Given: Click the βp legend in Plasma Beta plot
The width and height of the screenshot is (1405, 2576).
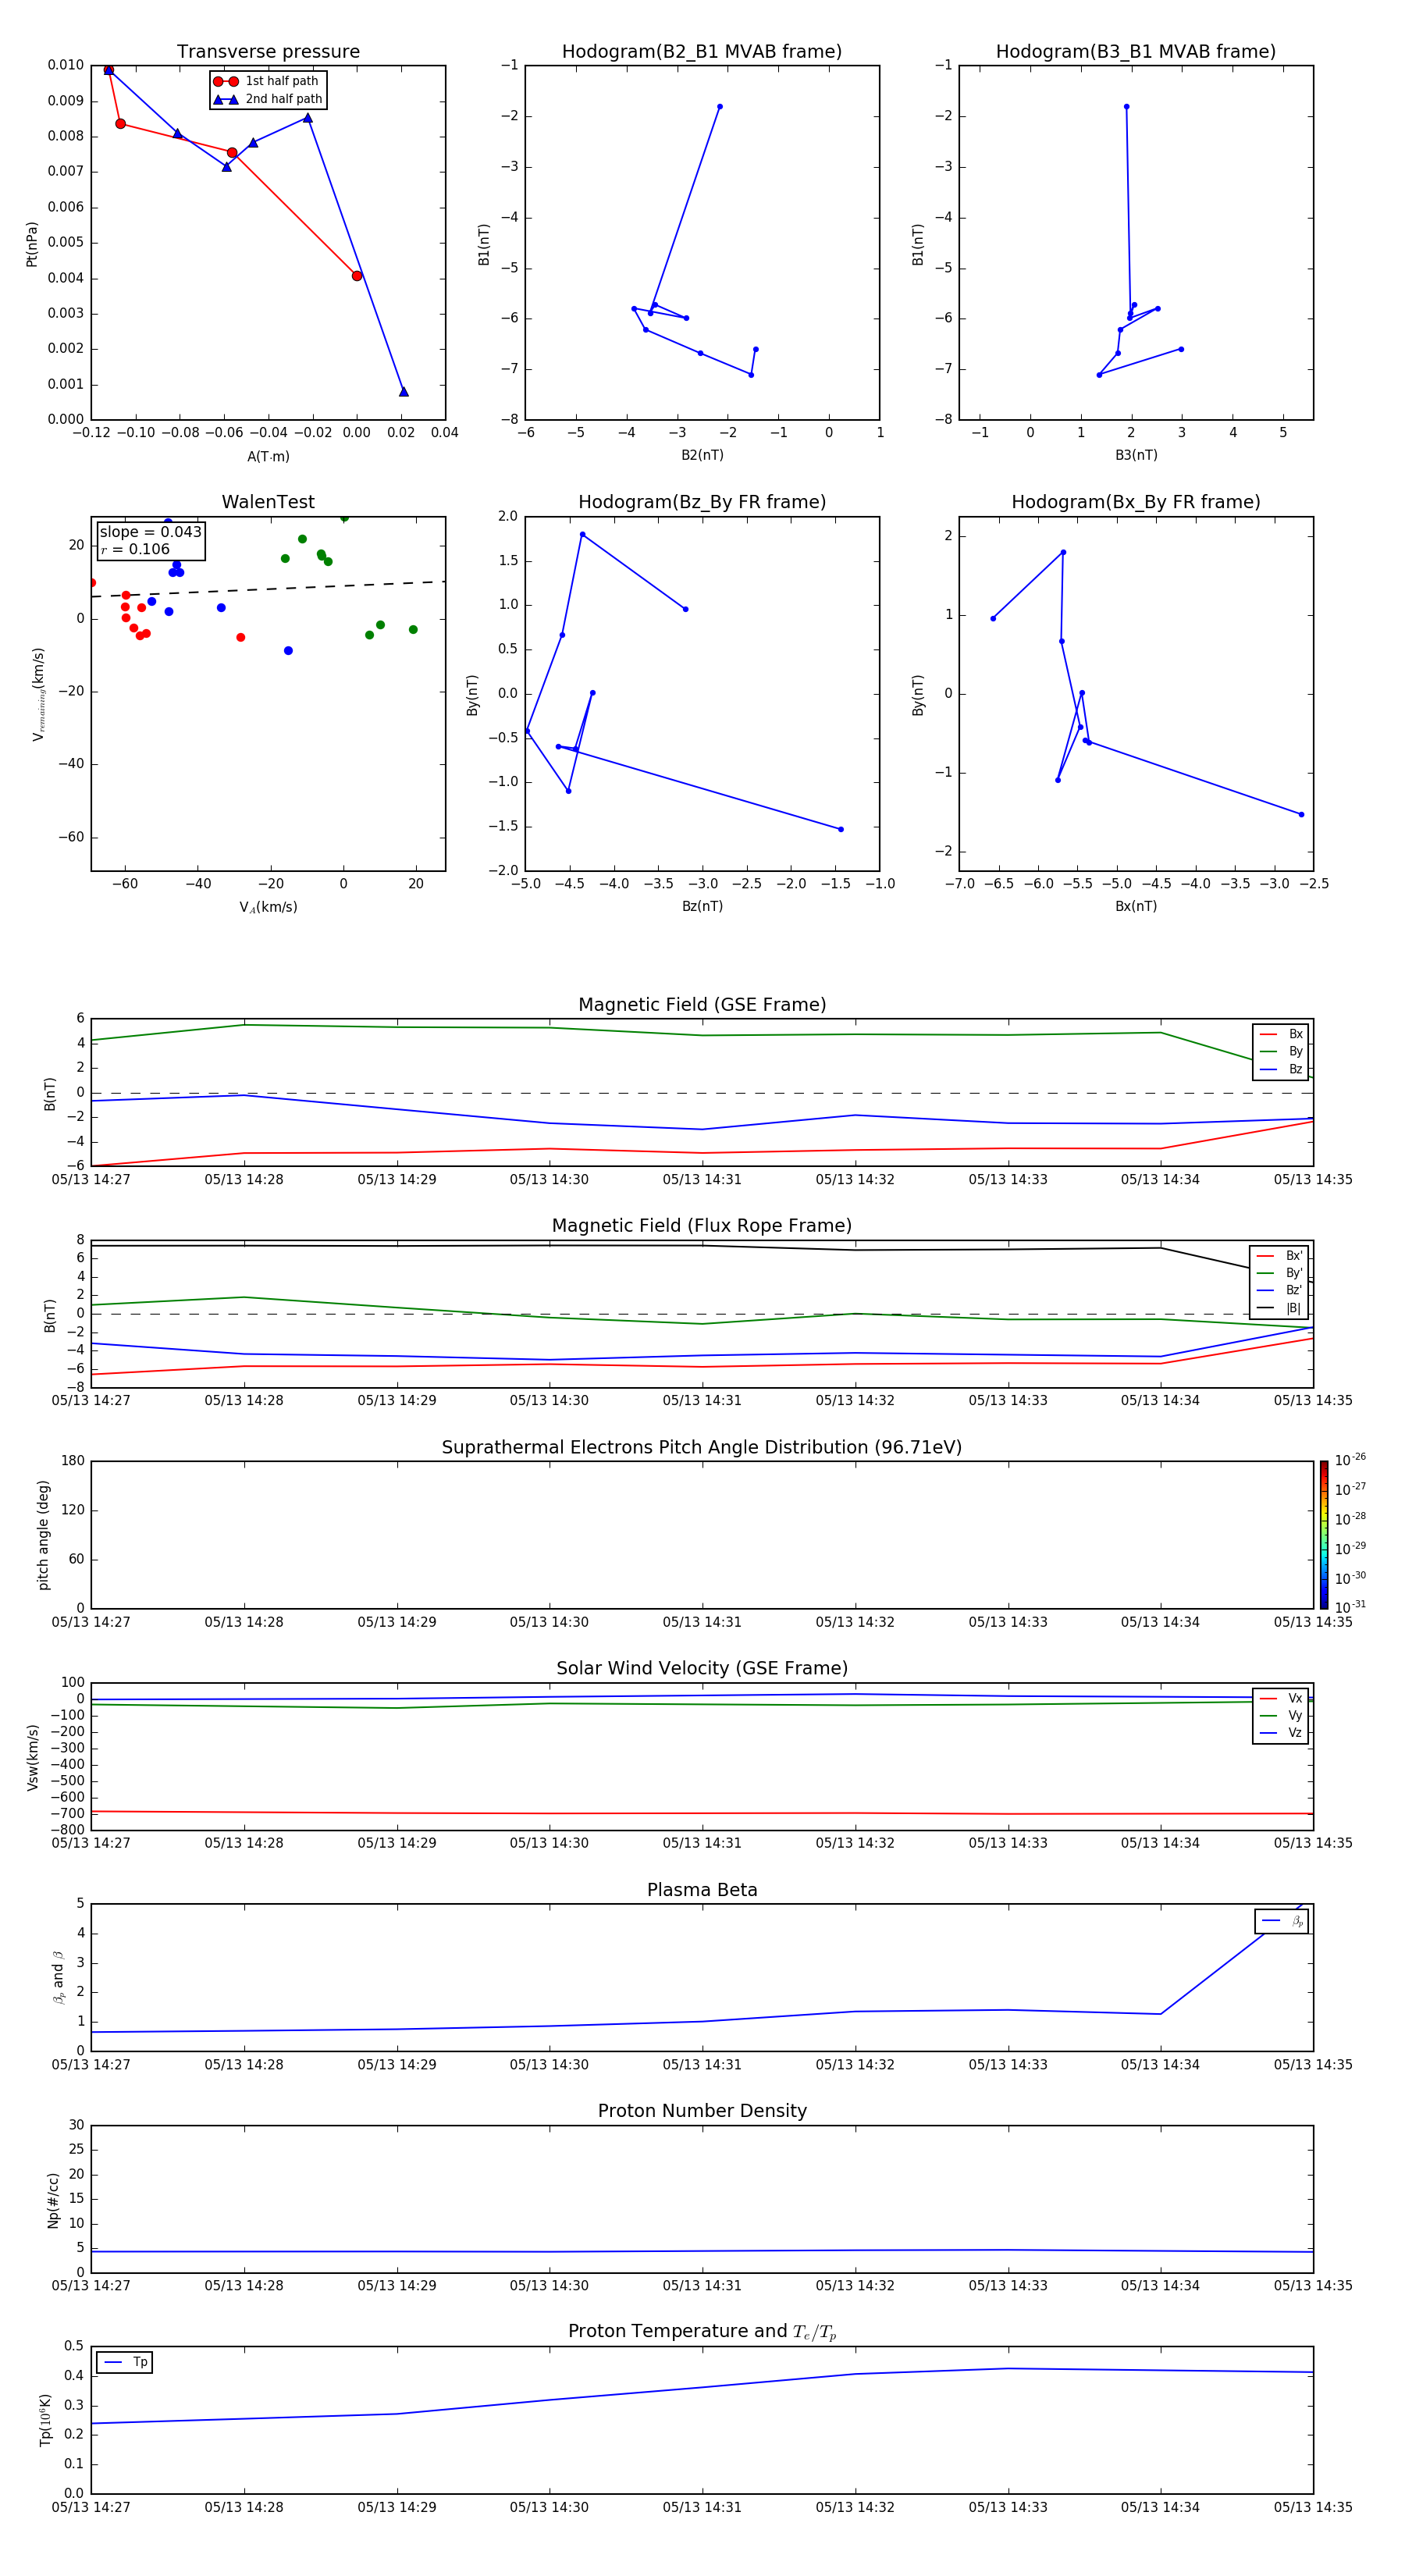Looking at the screenshot, I should point(1282,1921).
